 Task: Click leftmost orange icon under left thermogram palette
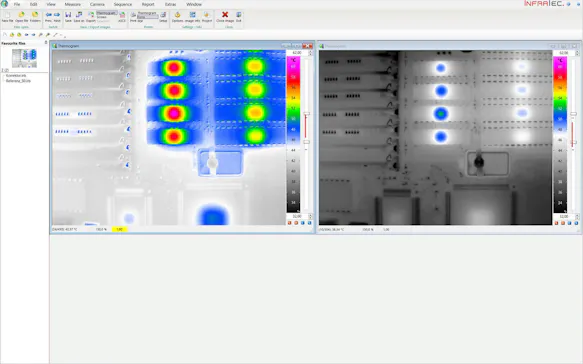[290, 223]
